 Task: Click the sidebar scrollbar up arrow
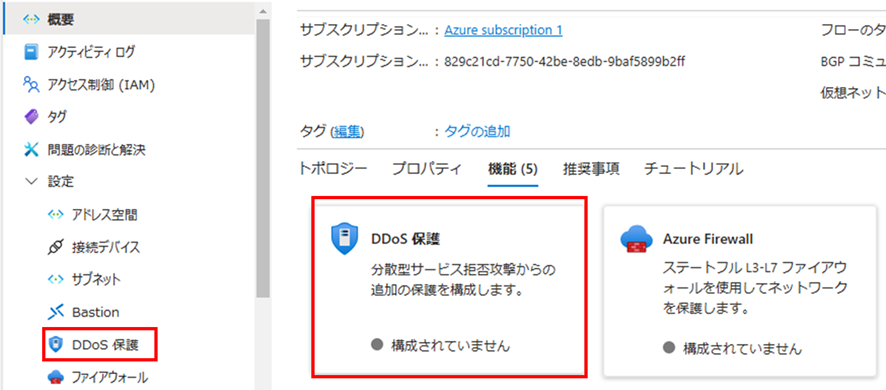coord(263,11)
